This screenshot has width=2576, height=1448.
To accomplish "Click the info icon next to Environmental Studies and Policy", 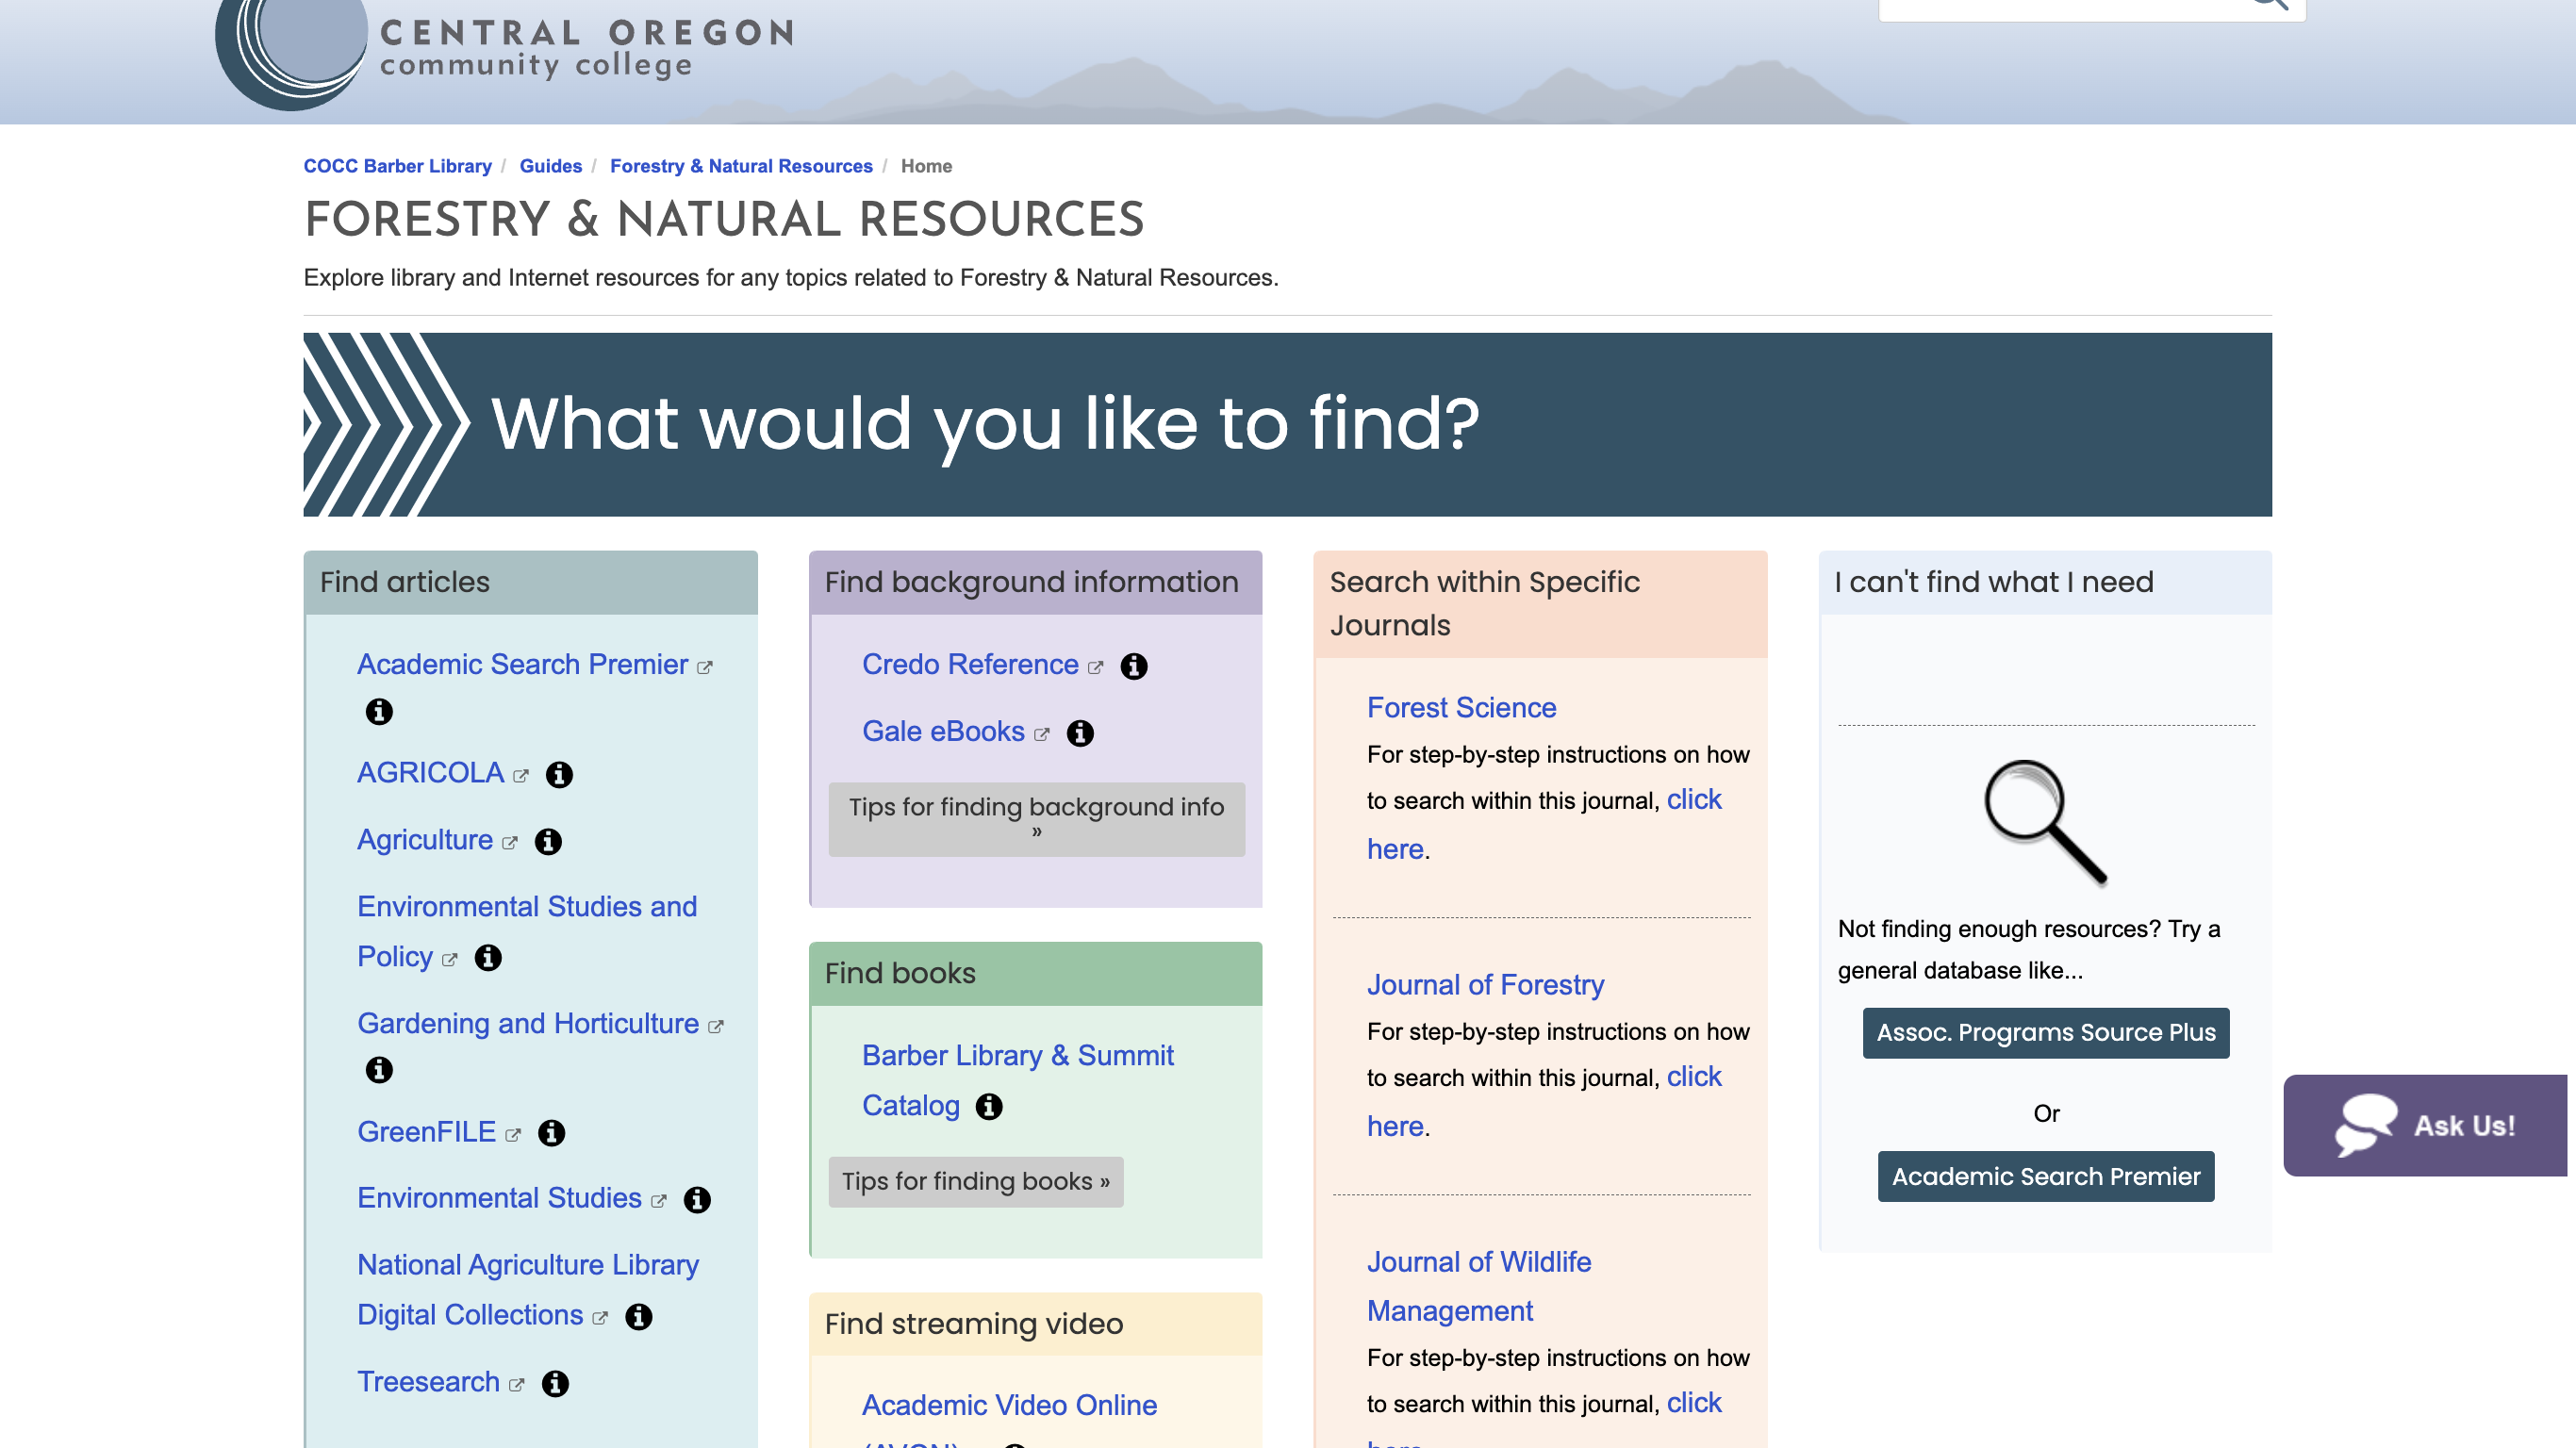I will click(x=490, y=957).
